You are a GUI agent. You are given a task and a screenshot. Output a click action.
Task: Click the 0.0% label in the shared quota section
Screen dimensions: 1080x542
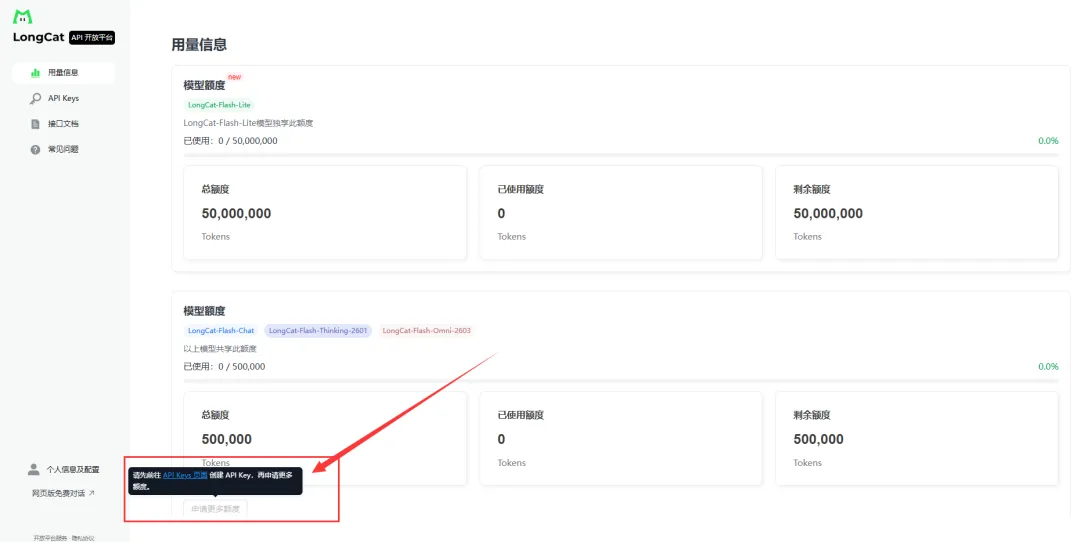(x=1048, y=366)
